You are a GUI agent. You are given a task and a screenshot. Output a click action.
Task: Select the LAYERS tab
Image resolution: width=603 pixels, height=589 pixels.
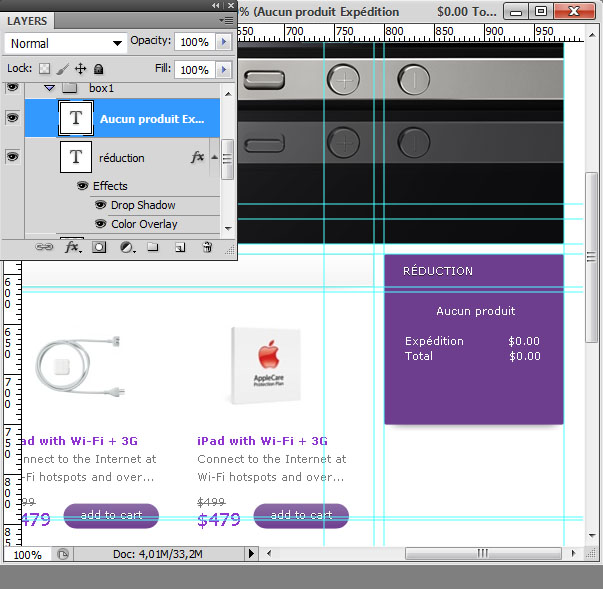[27, 21]
